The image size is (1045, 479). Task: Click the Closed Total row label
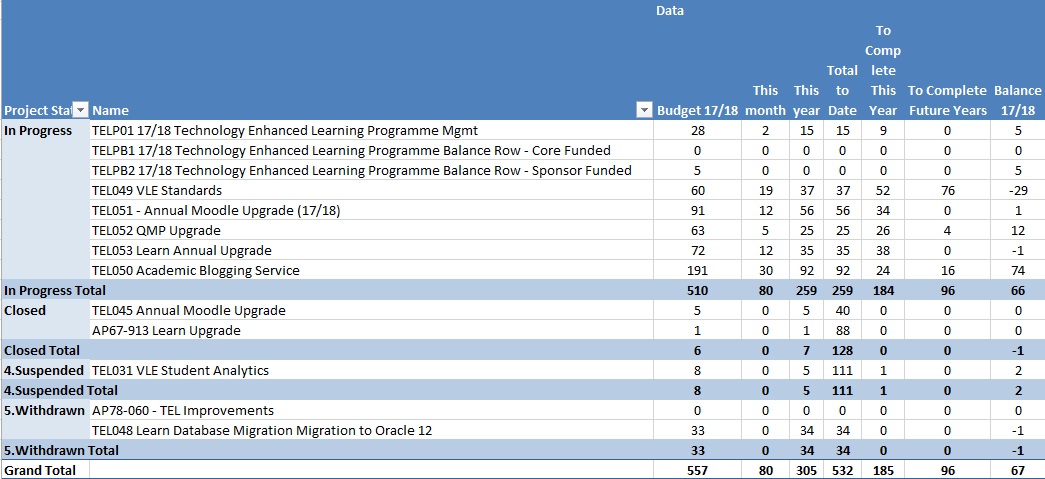[x=42, y=350]
